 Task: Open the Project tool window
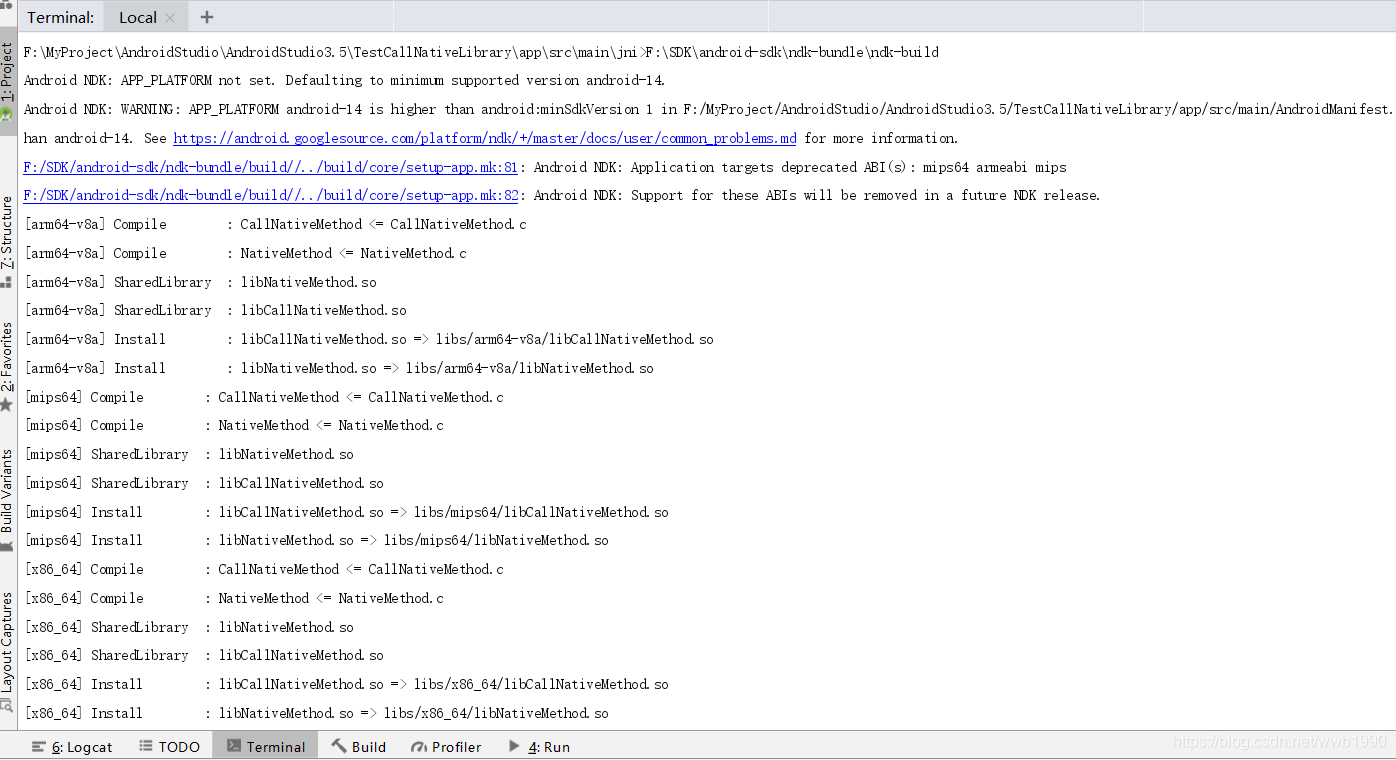point(7,80)
